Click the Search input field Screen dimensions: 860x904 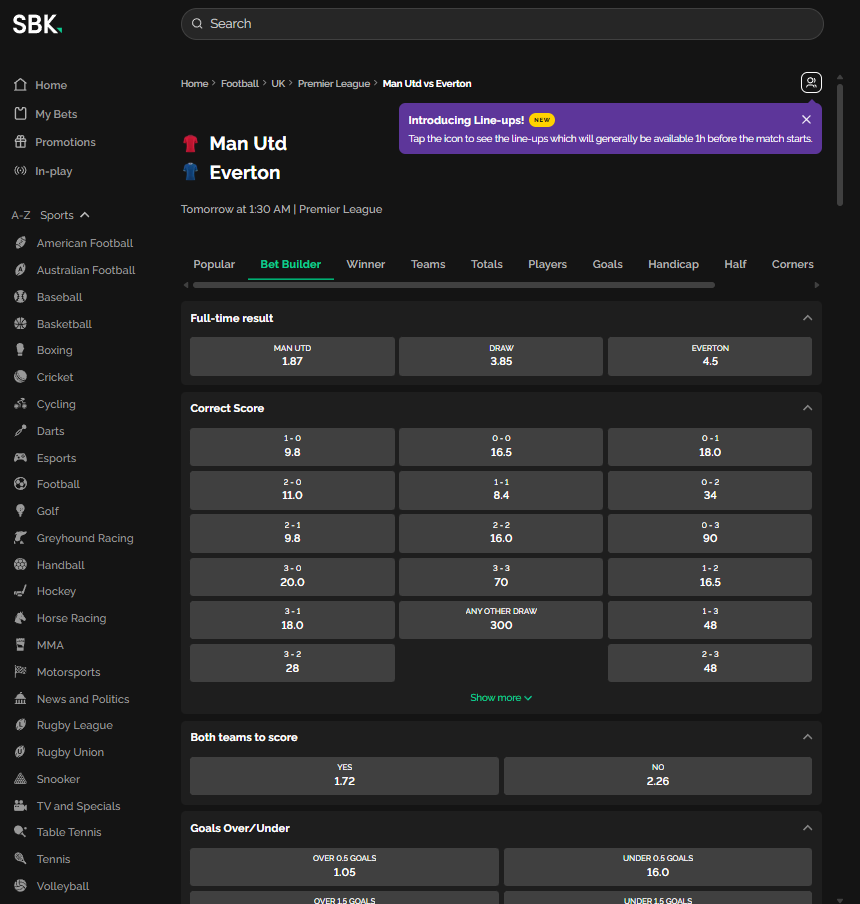pos(502,24)
